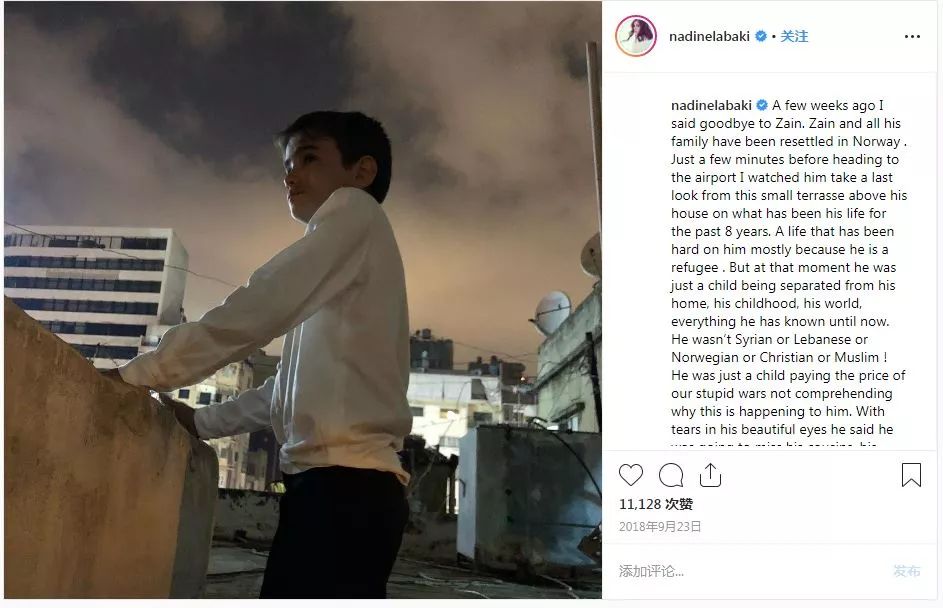Like the post with the heart icon
The image size is (943, 608).
[631, 475]
